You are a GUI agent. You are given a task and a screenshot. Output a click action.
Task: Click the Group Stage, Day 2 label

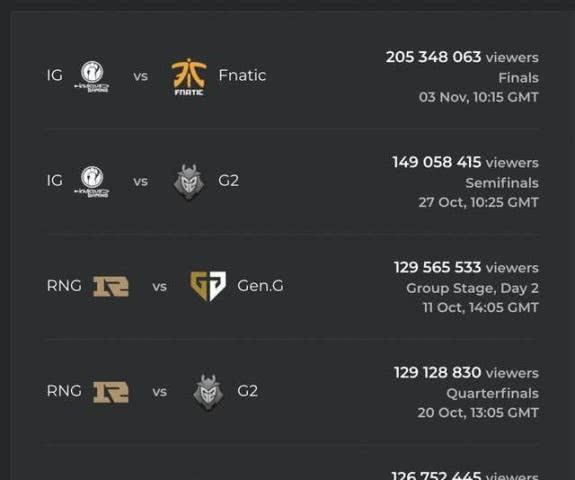pos(472,288)
